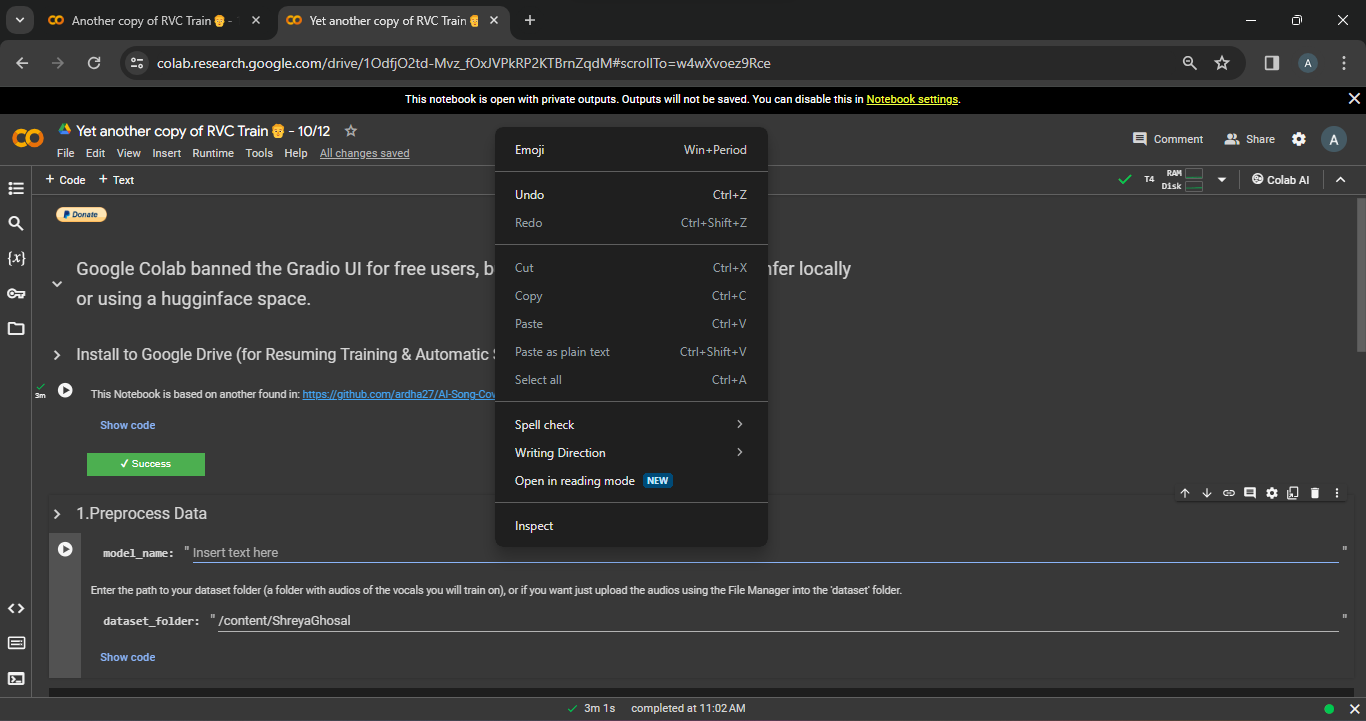1366x721 pixels.
Task: Bookmark this page with the star icon
Action: click(x=1222, y=63)
